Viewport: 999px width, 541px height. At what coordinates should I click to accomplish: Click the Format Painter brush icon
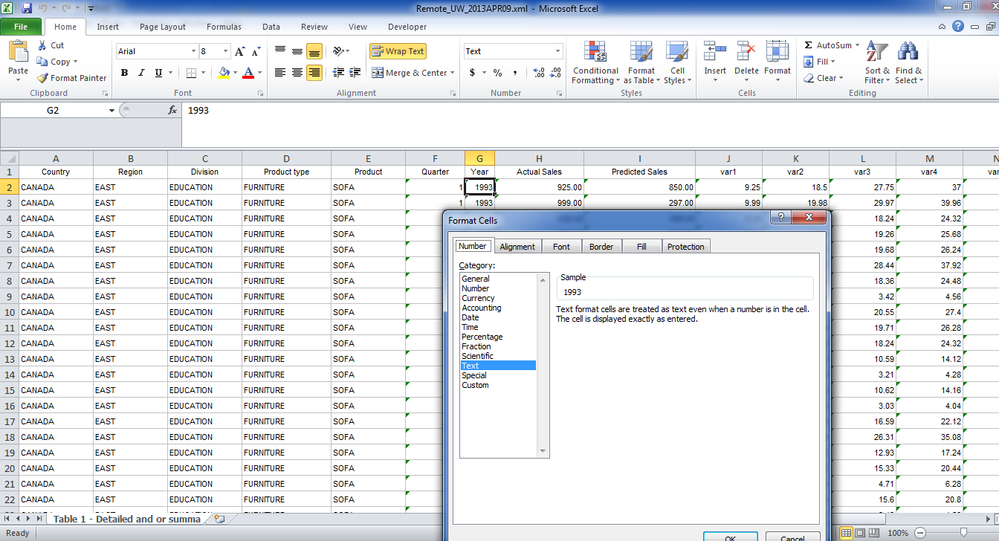click(43, 78)
